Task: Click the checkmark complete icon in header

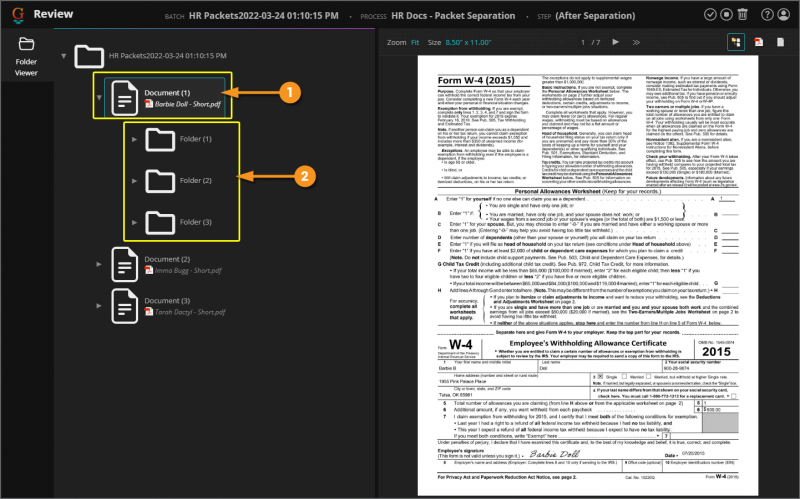Action: [x=710, y=15]
